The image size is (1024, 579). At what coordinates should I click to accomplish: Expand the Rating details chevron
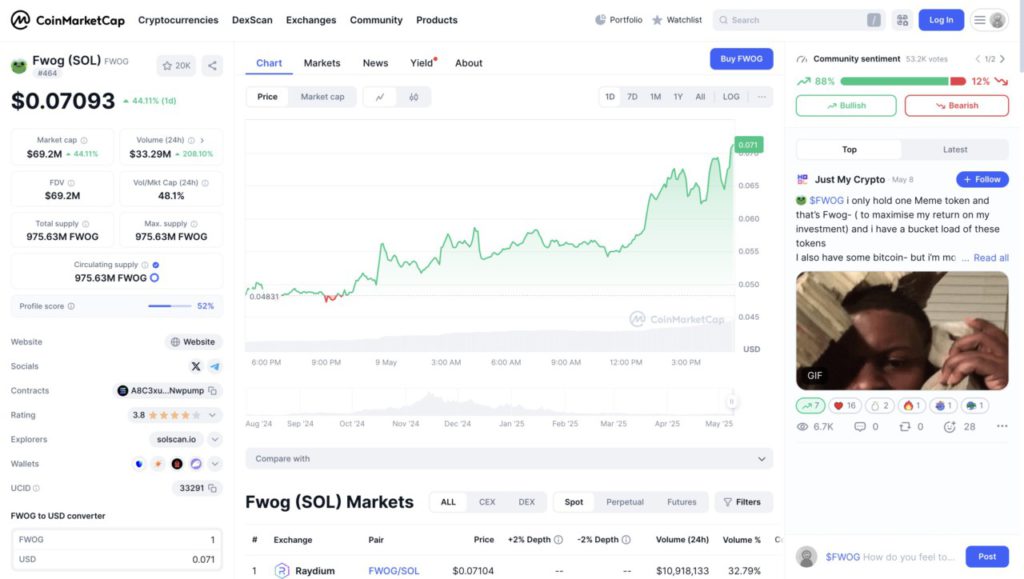coord(212,415)
